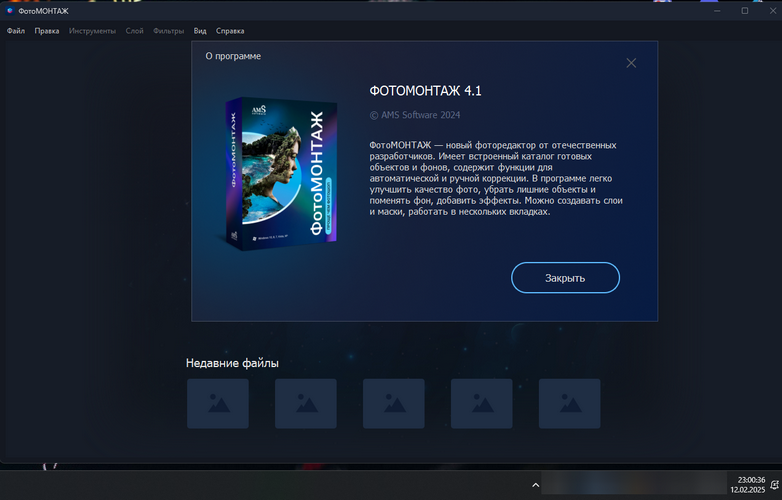Open the Вид menu
The image size is (782, 500).
pos(200,31)
